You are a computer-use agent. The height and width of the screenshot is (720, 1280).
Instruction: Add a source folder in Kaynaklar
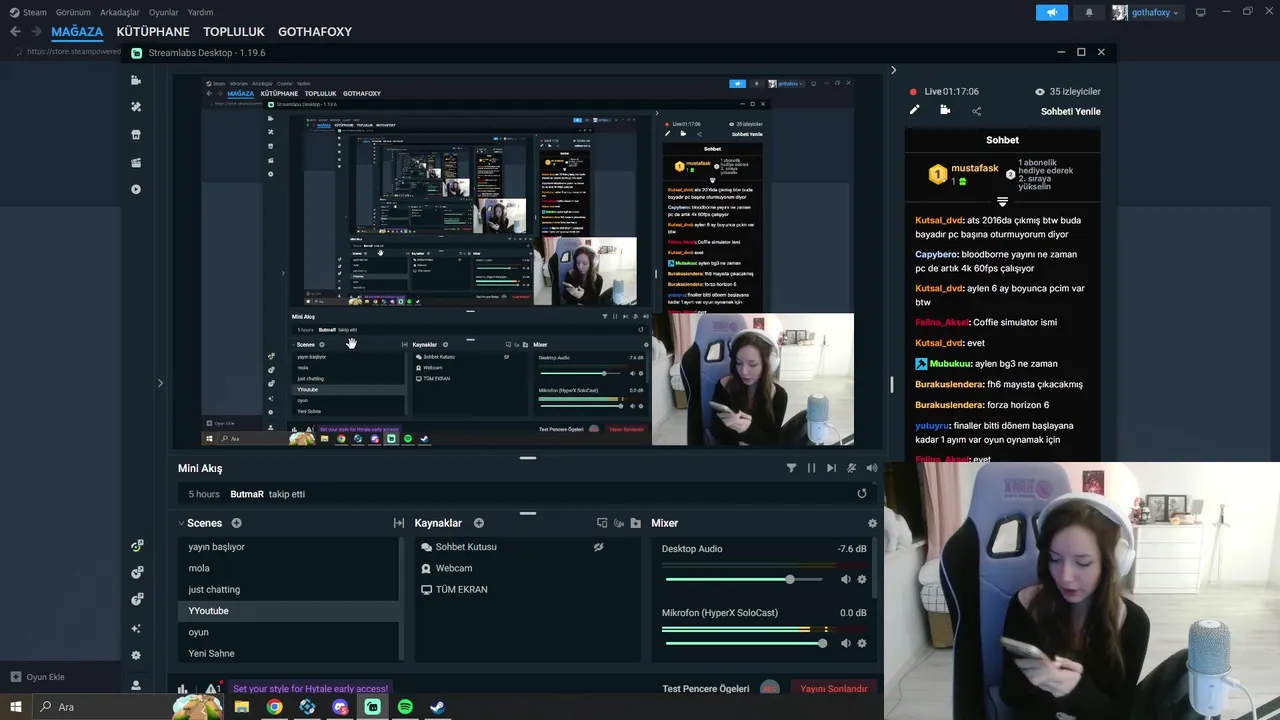tap(635, 523)
